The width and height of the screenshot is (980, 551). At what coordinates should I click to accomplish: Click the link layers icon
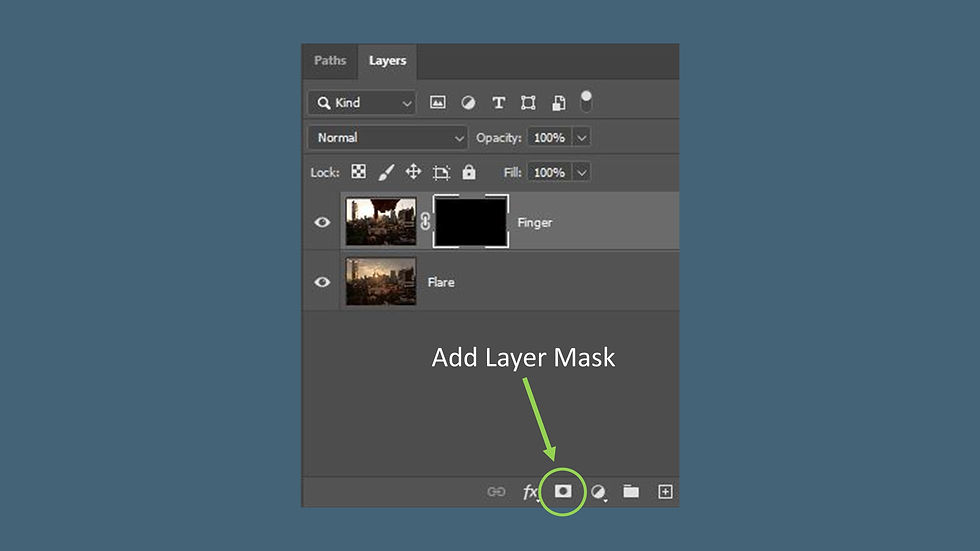coord(496,492)
